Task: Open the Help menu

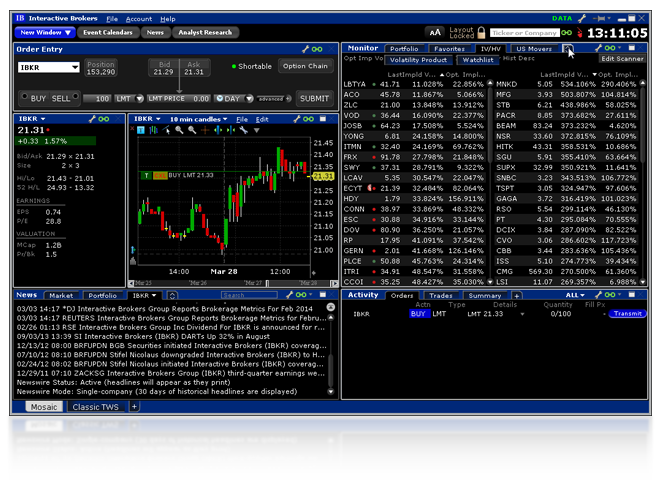Action: (x=168, y=19)
